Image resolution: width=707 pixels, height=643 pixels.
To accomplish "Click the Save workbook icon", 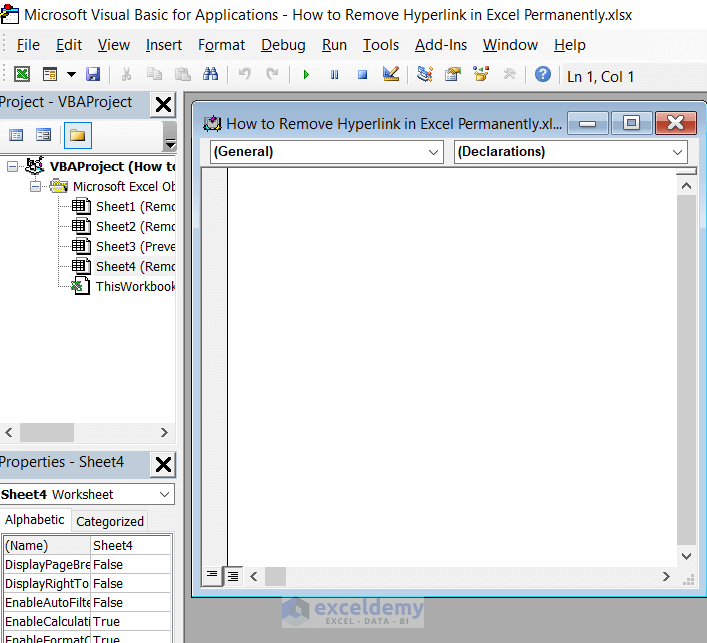I will tap(93, 74).
